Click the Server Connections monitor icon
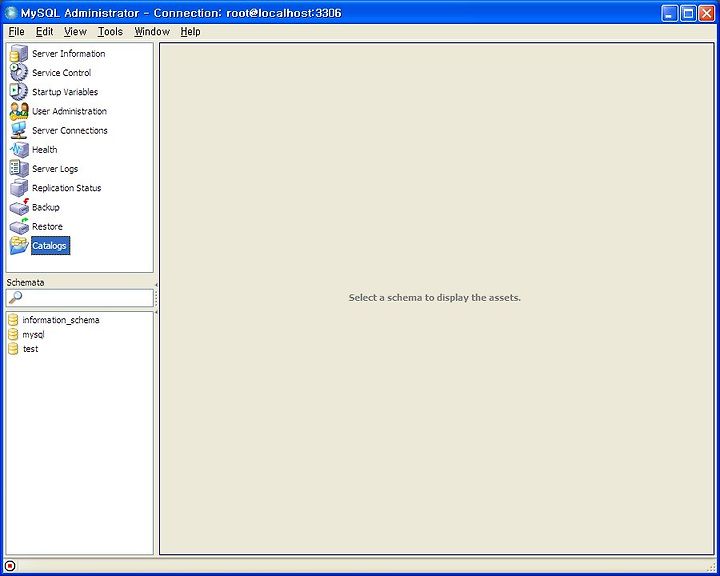720x576 pixels. tap(19, 130)
